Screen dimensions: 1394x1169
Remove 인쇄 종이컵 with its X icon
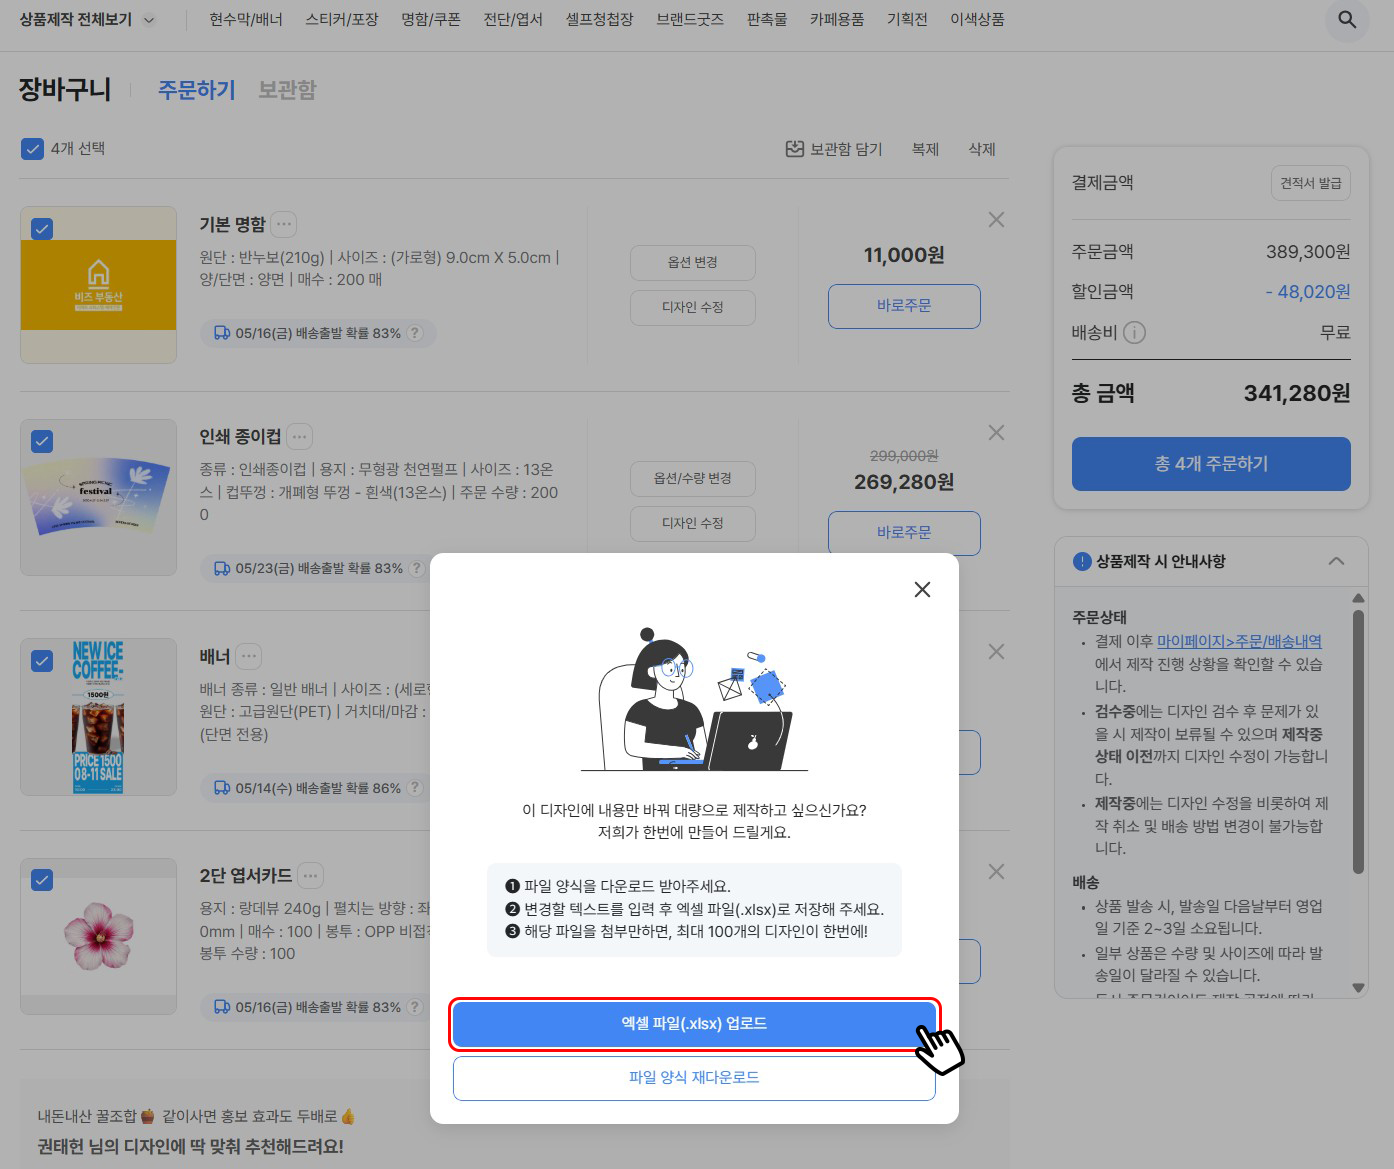(995, 432)
